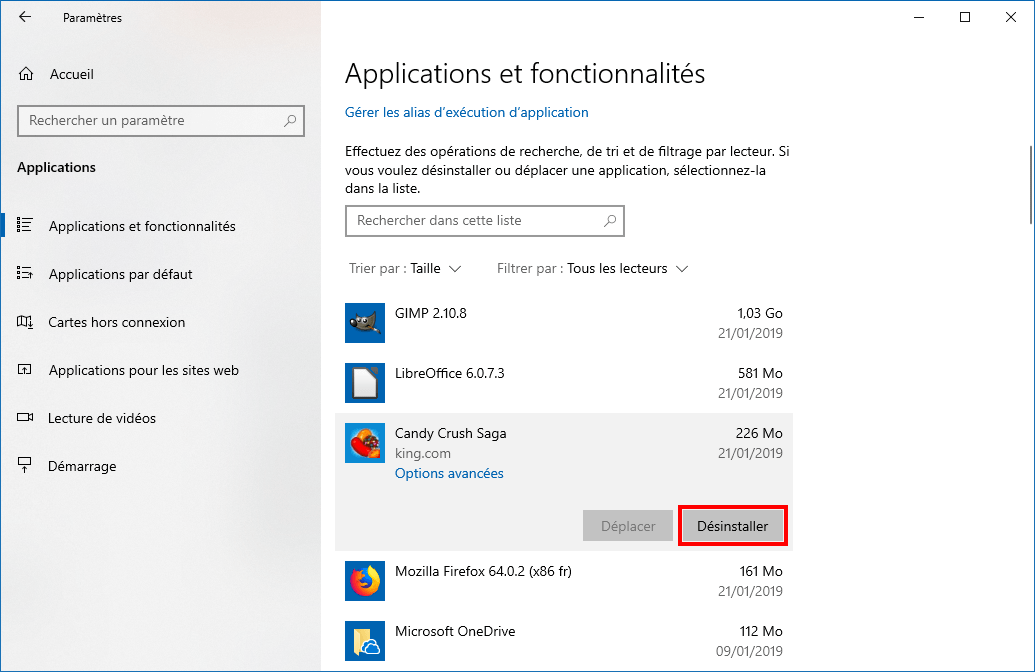Image resolution: width=1035 pixels, height=672 pixels.
Task: Click the 09/01/2019 date of OneDrive
Action: click(x=750, y=652)
